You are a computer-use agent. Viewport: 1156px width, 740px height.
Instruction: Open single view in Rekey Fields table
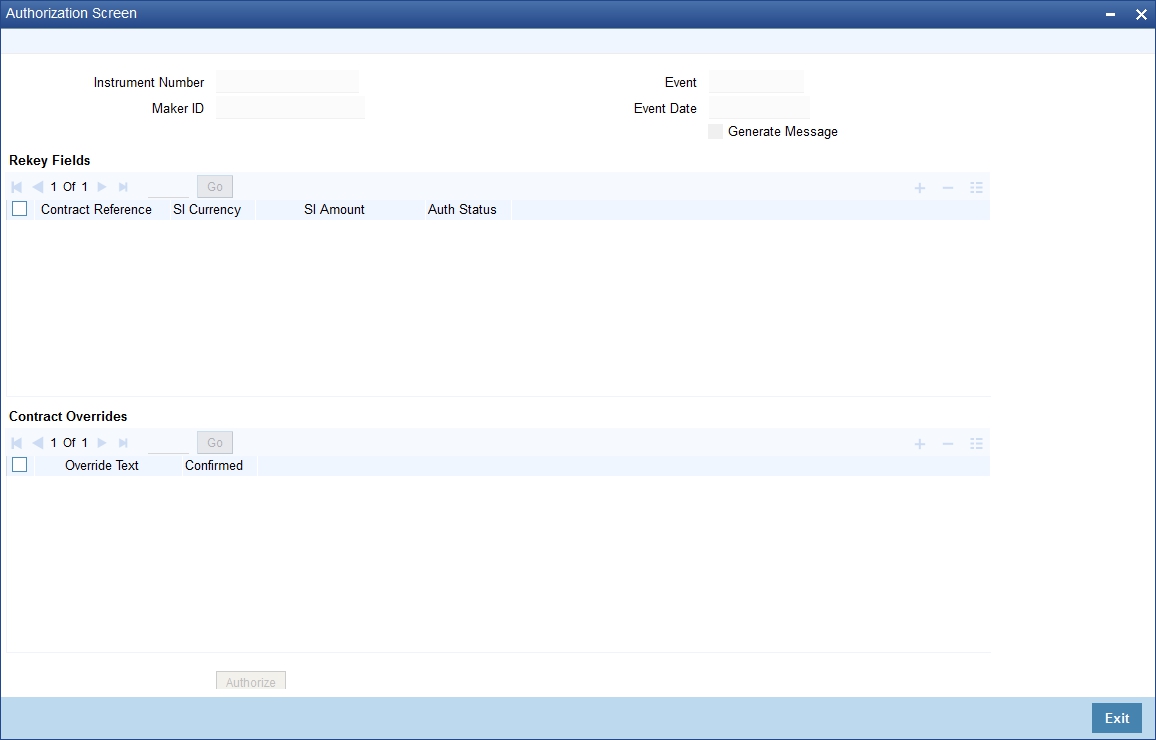(976, 188)
